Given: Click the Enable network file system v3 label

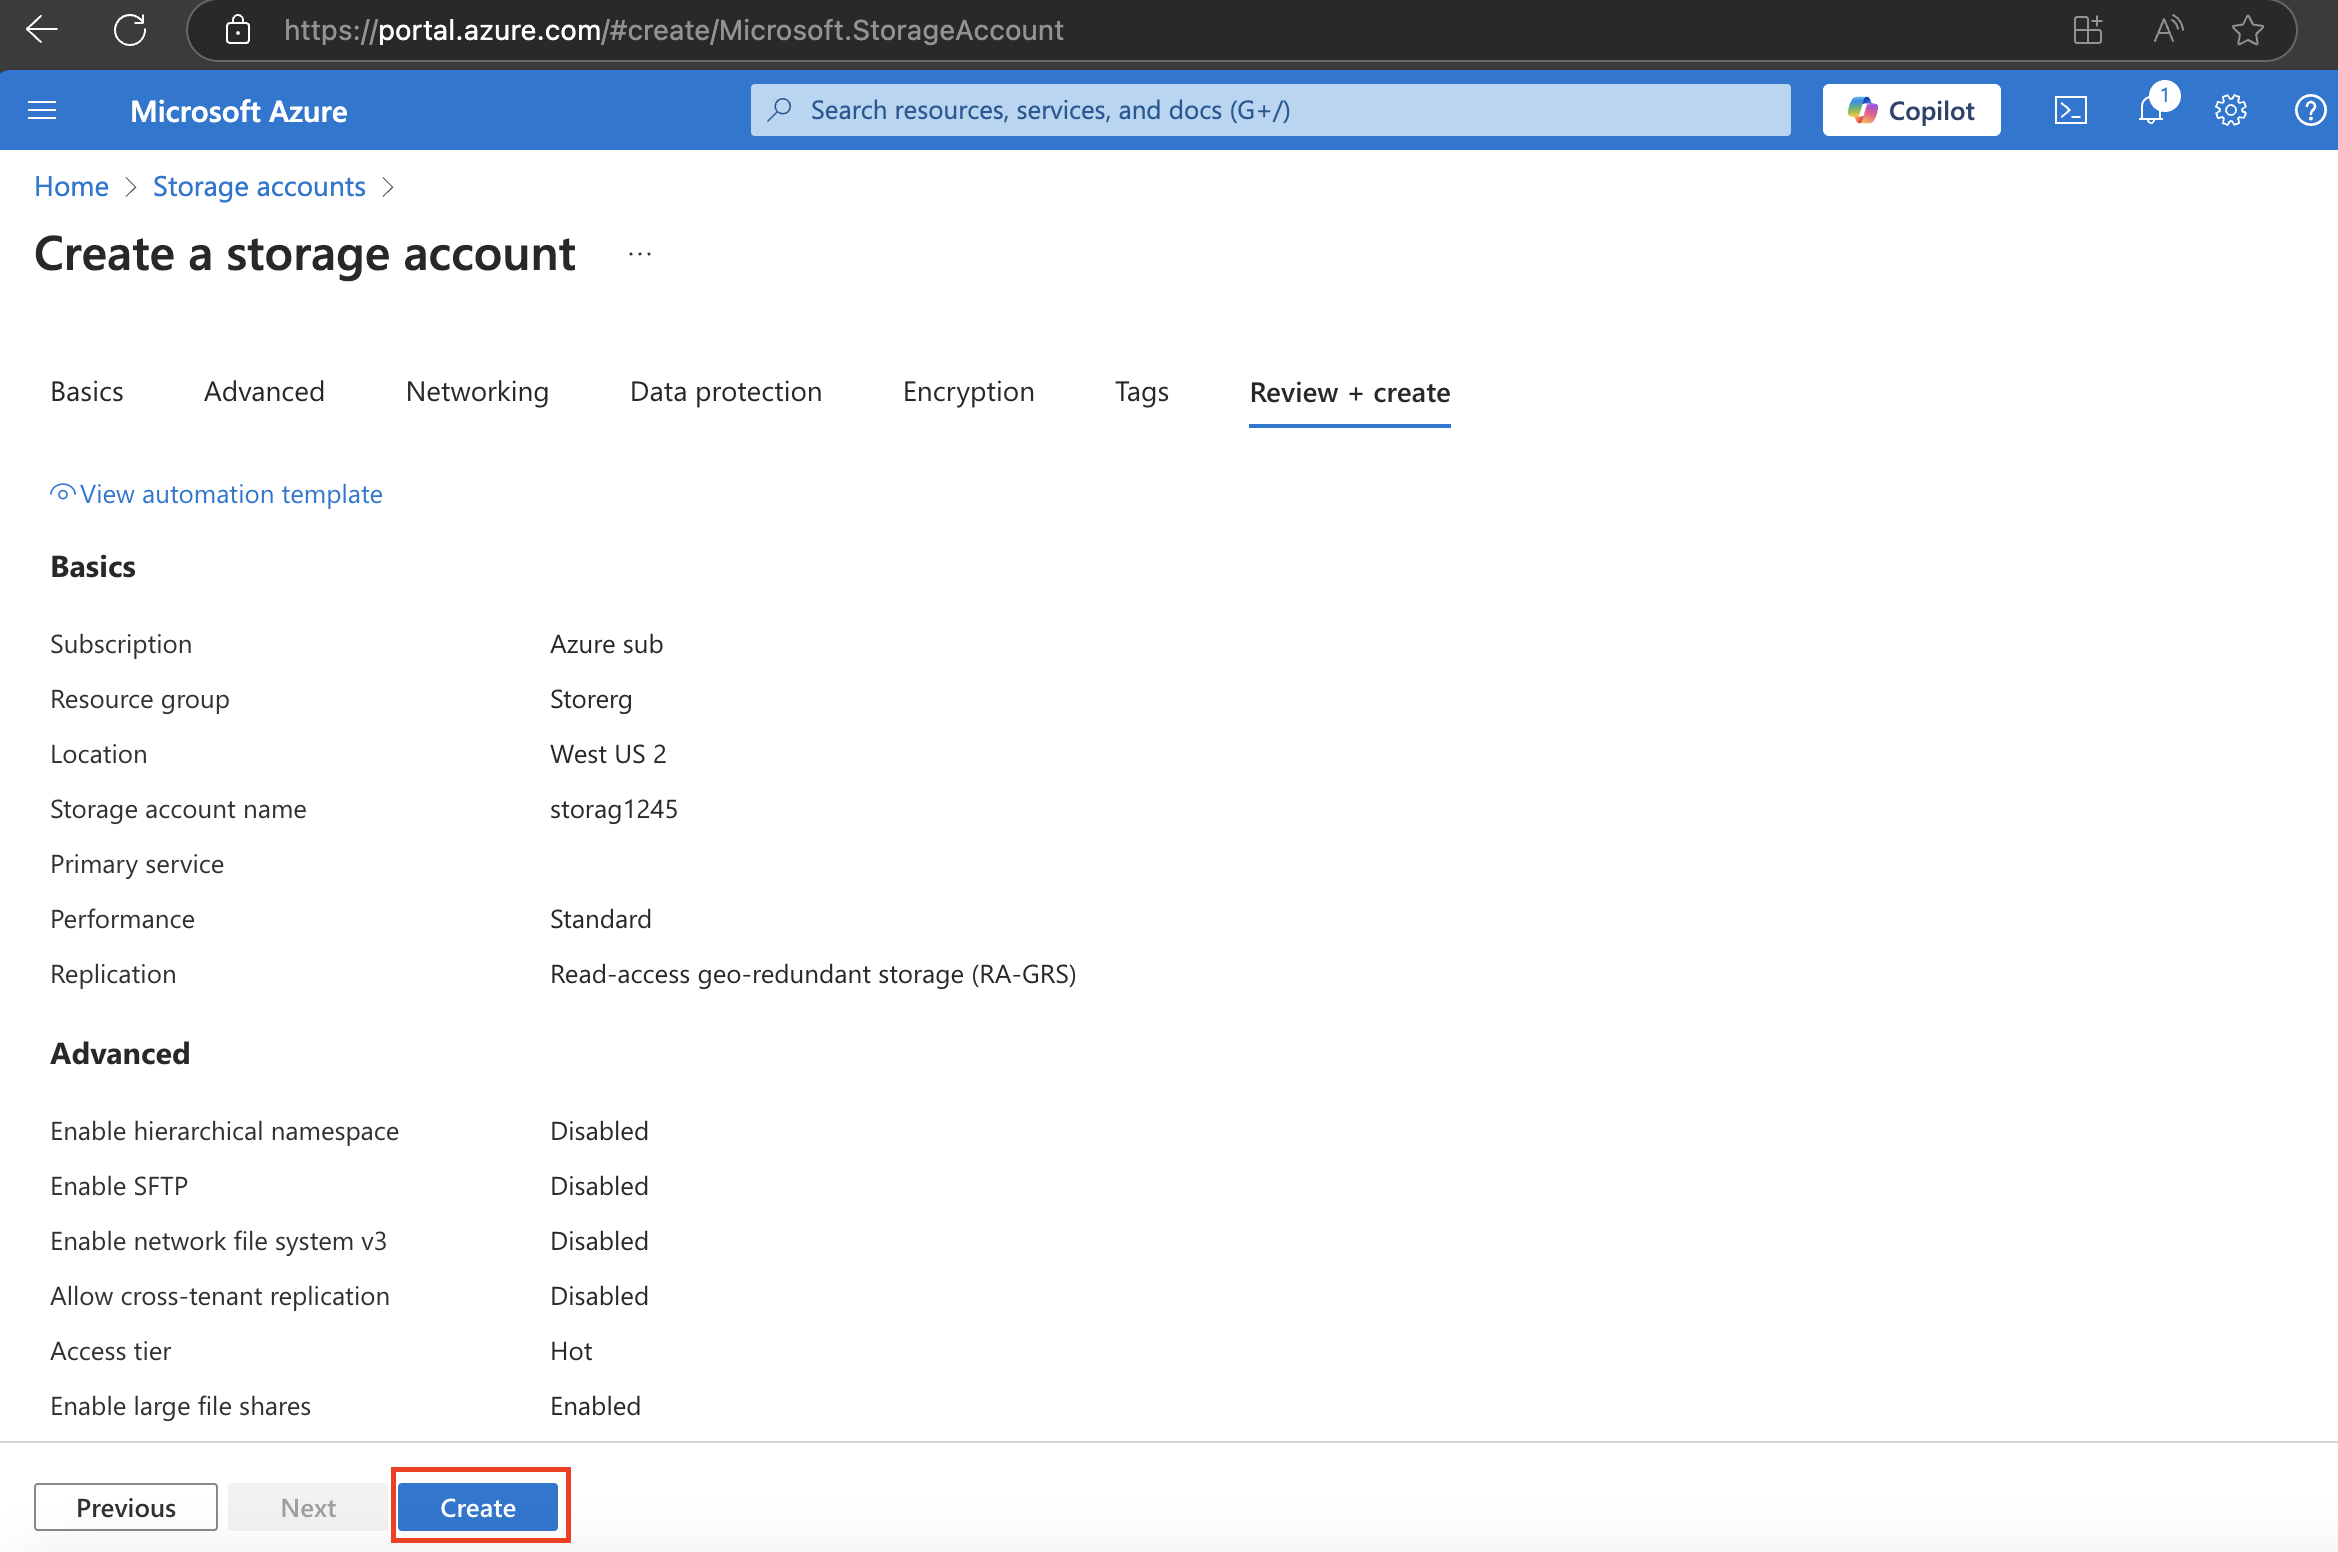Looking at the screenshot, I should point(218,1241).
